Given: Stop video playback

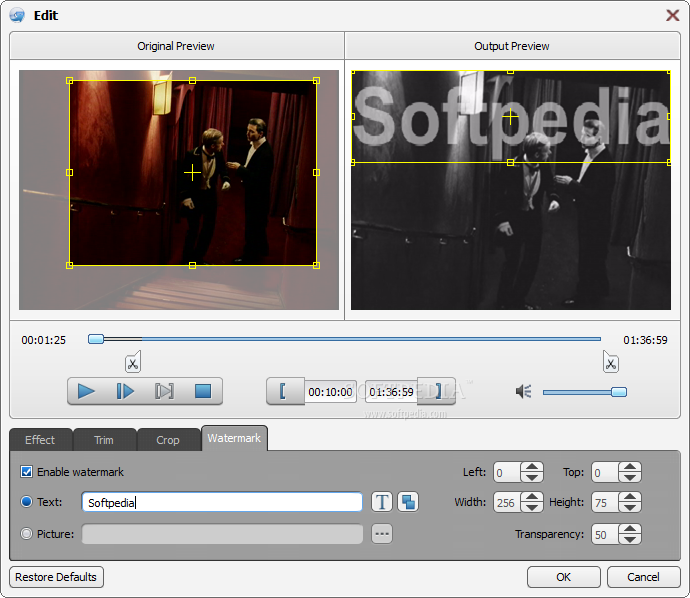Looking at the screenshot, I should pos(203,391).
